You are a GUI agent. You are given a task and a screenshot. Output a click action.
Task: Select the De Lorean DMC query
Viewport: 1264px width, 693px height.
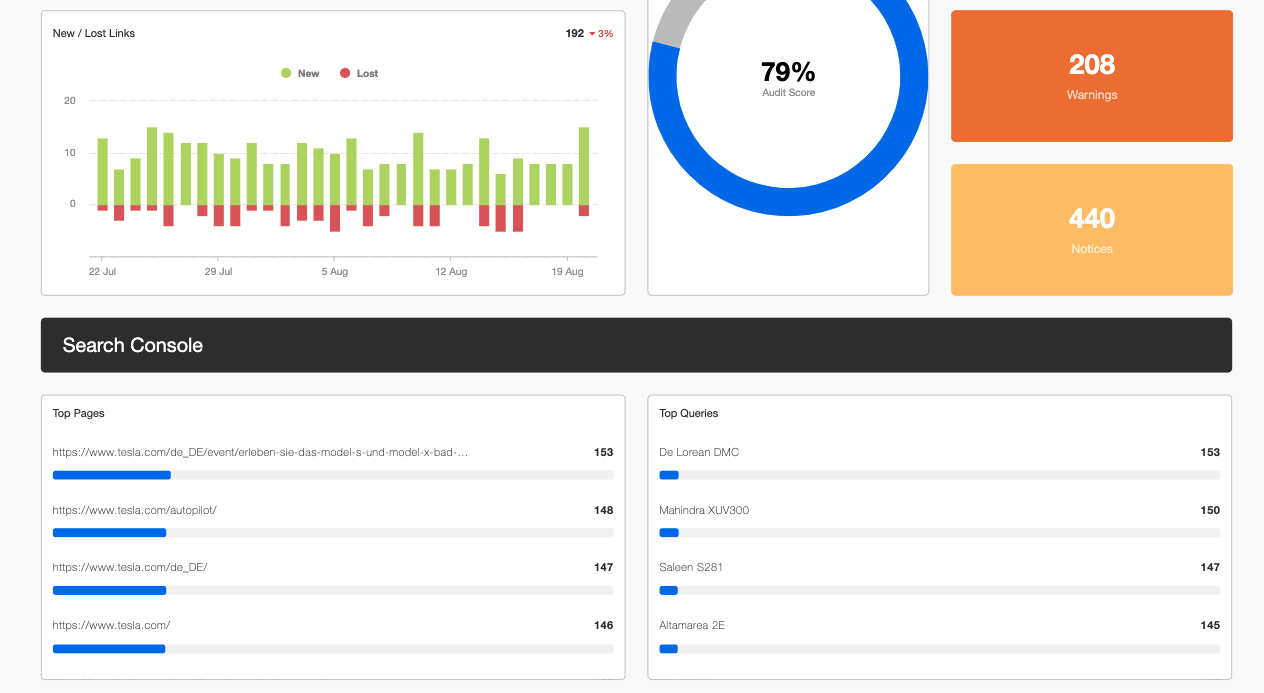click(x=699, y=452)
